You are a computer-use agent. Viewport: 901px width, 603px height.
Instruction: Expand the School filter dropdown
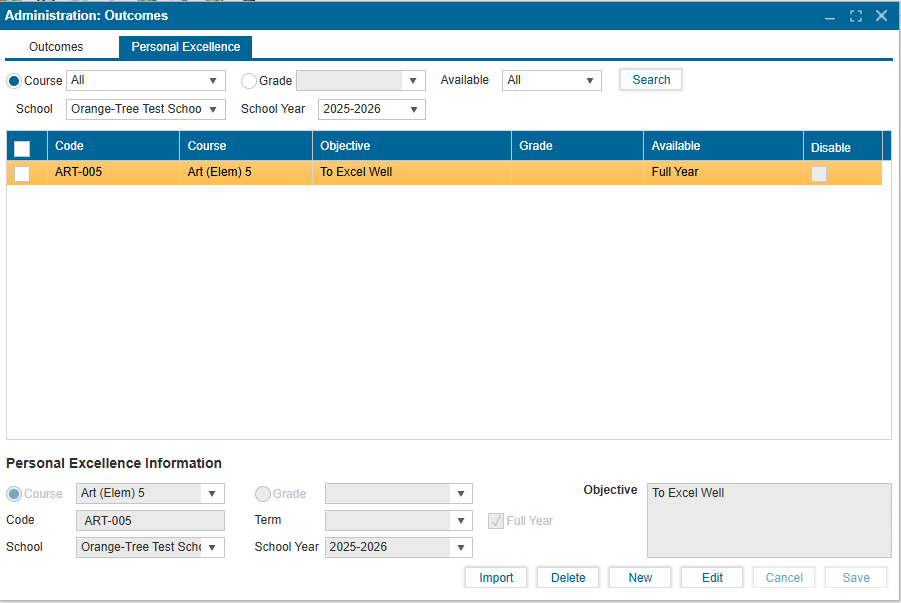(x=145, y=109)
